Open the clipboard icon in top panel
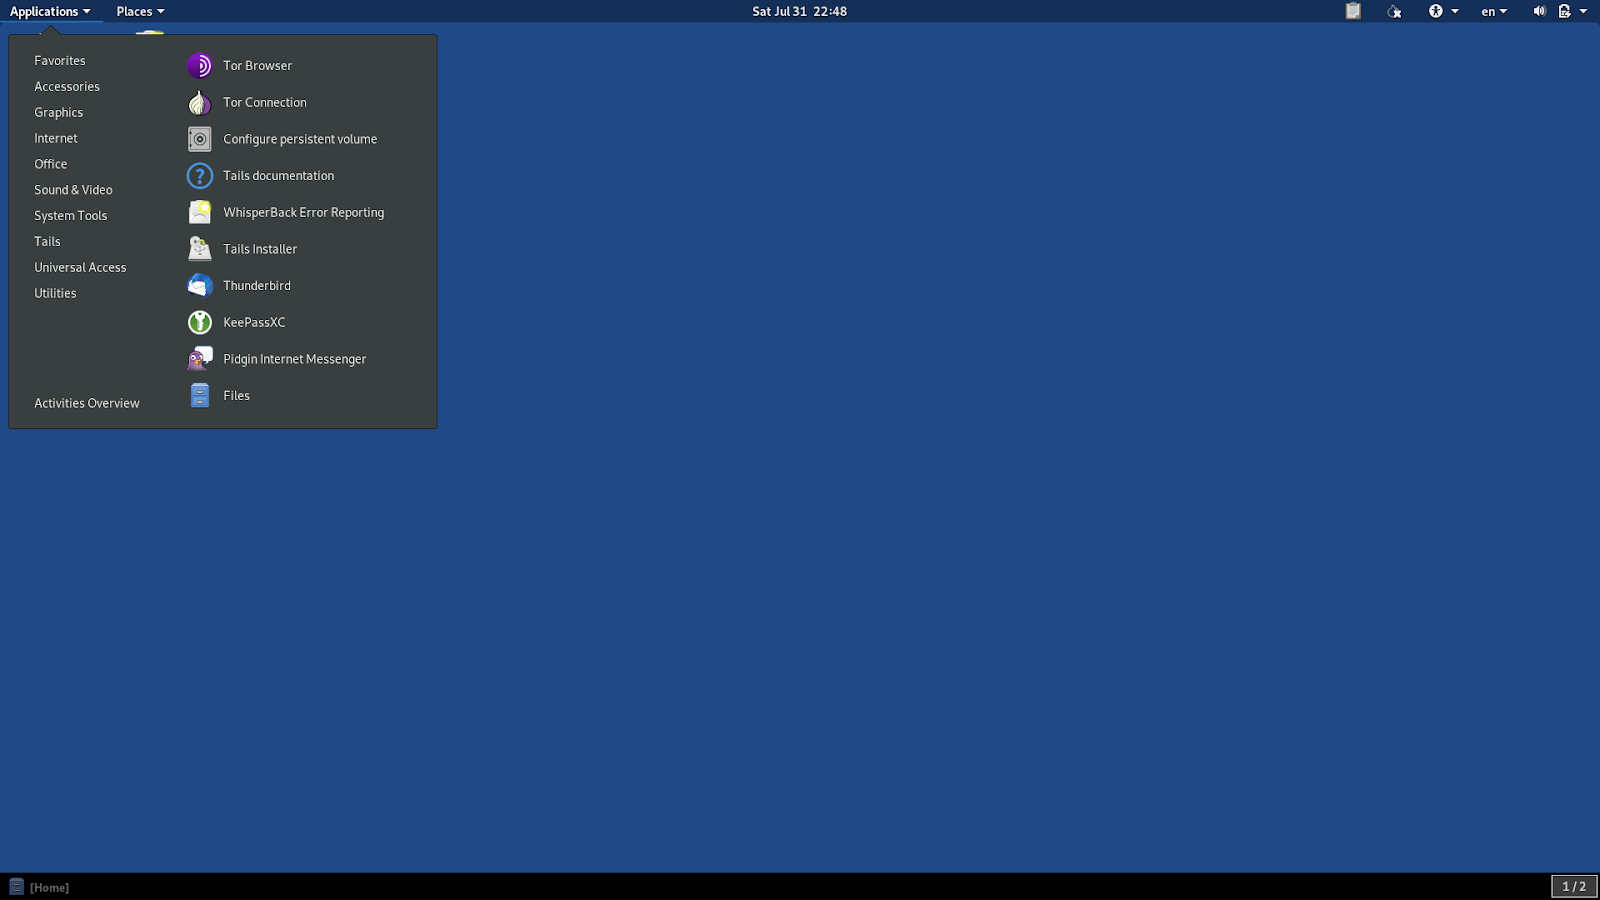 [1353, 11]
